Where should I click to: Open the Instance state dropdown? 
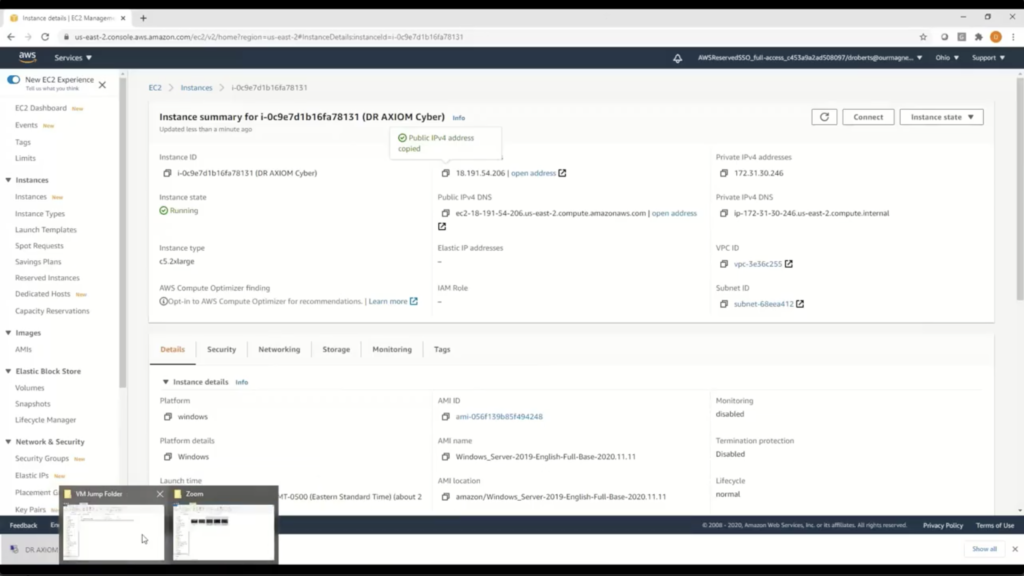942,117
